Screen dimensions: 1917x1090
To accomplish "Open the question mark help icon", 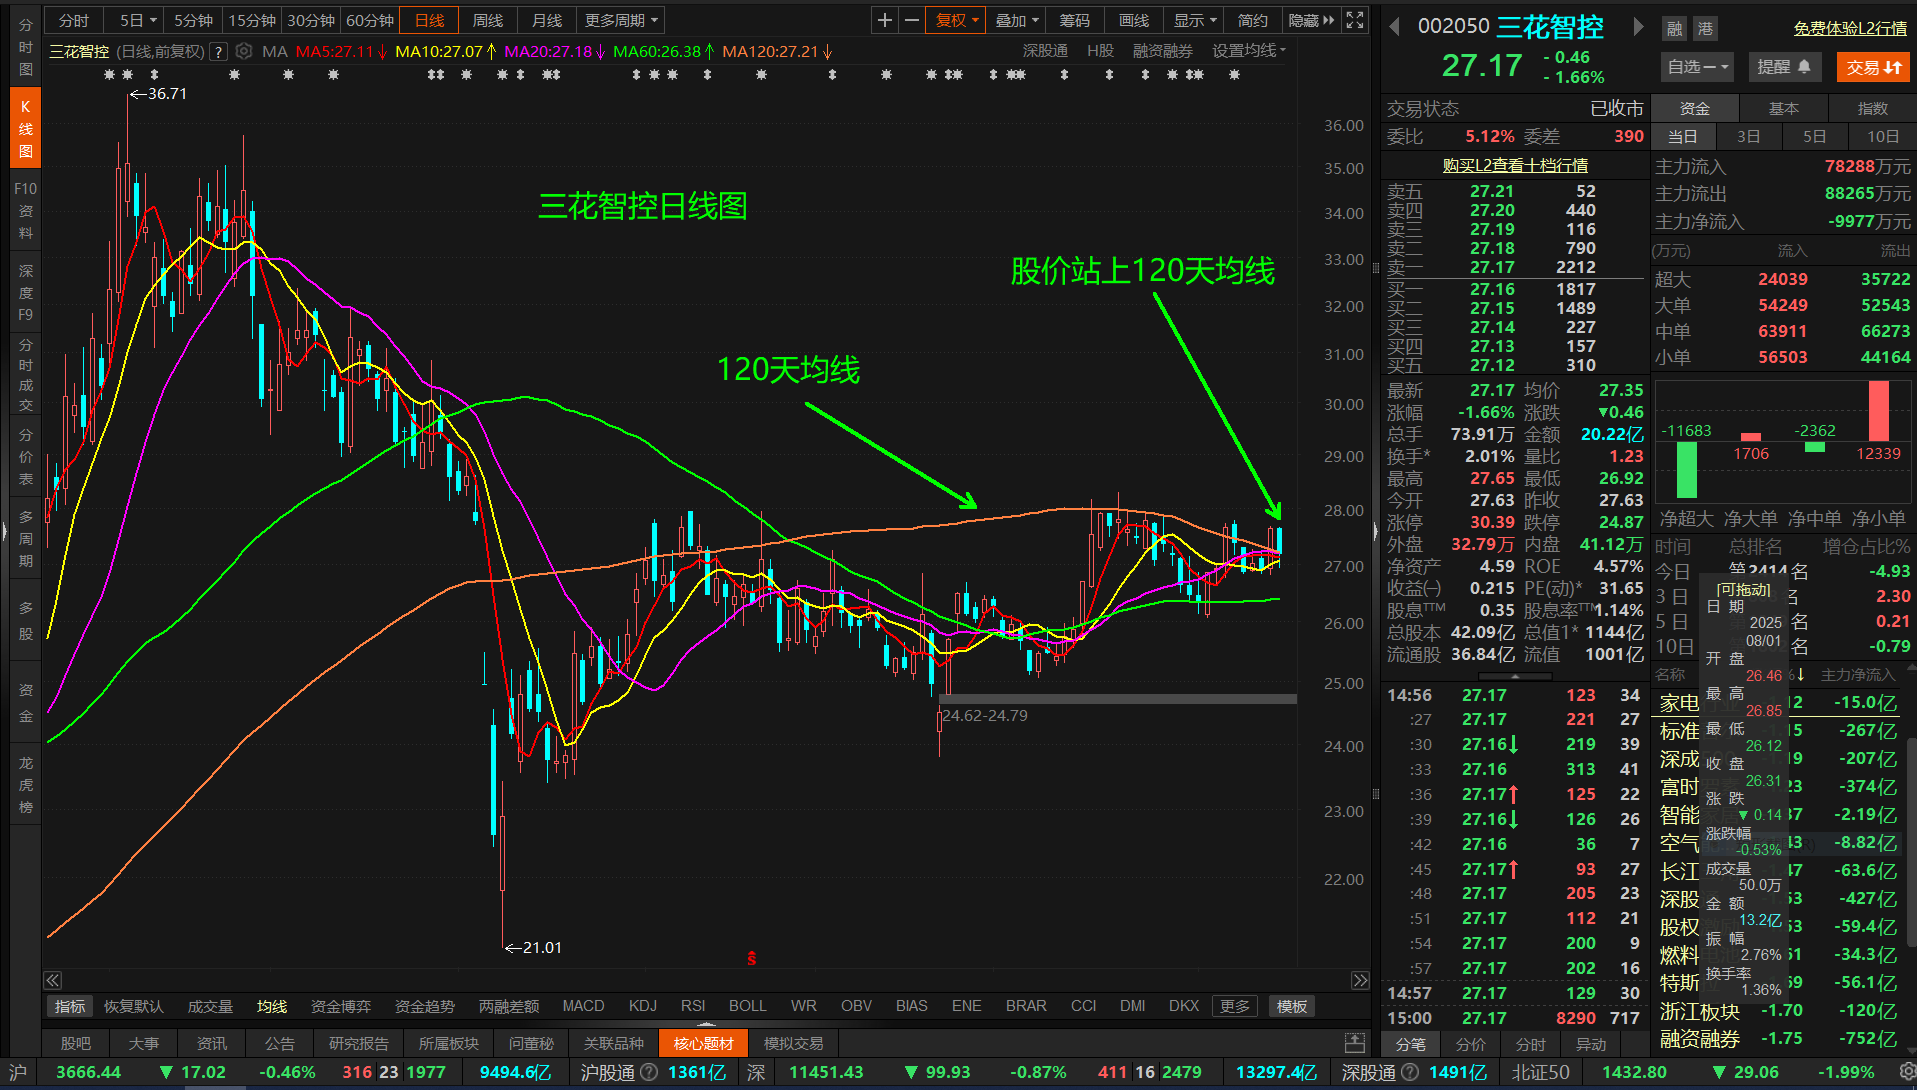I will (x=218, y=52).
